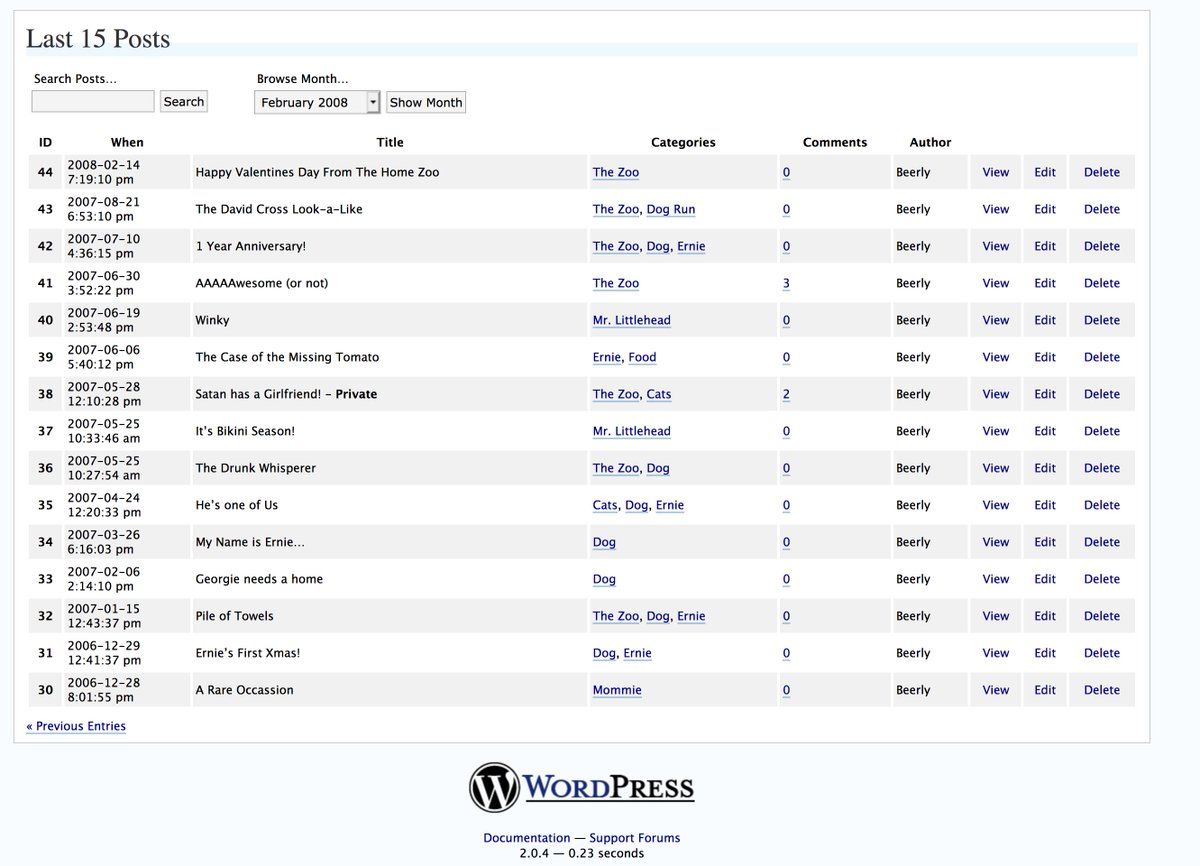Visit the Support Forums footer link
Image resolution: width=1200 pixels, height=866 pixels.
634,838
